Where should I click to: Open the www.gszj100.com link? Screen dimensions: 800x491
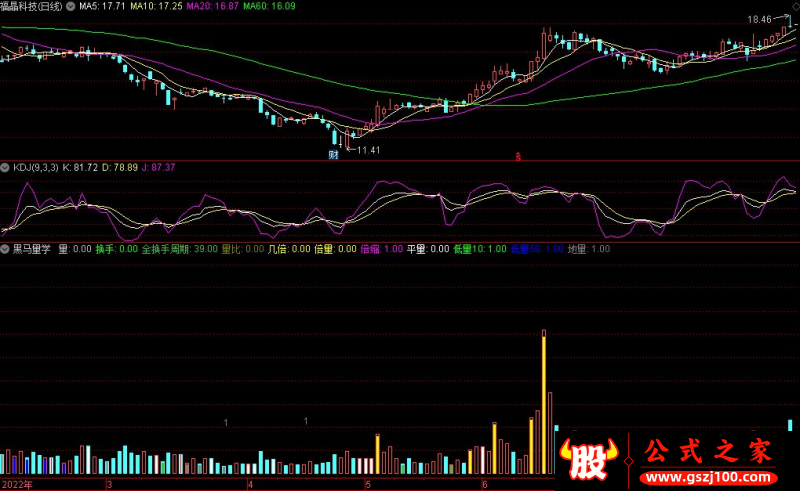[x=708, y=478]
